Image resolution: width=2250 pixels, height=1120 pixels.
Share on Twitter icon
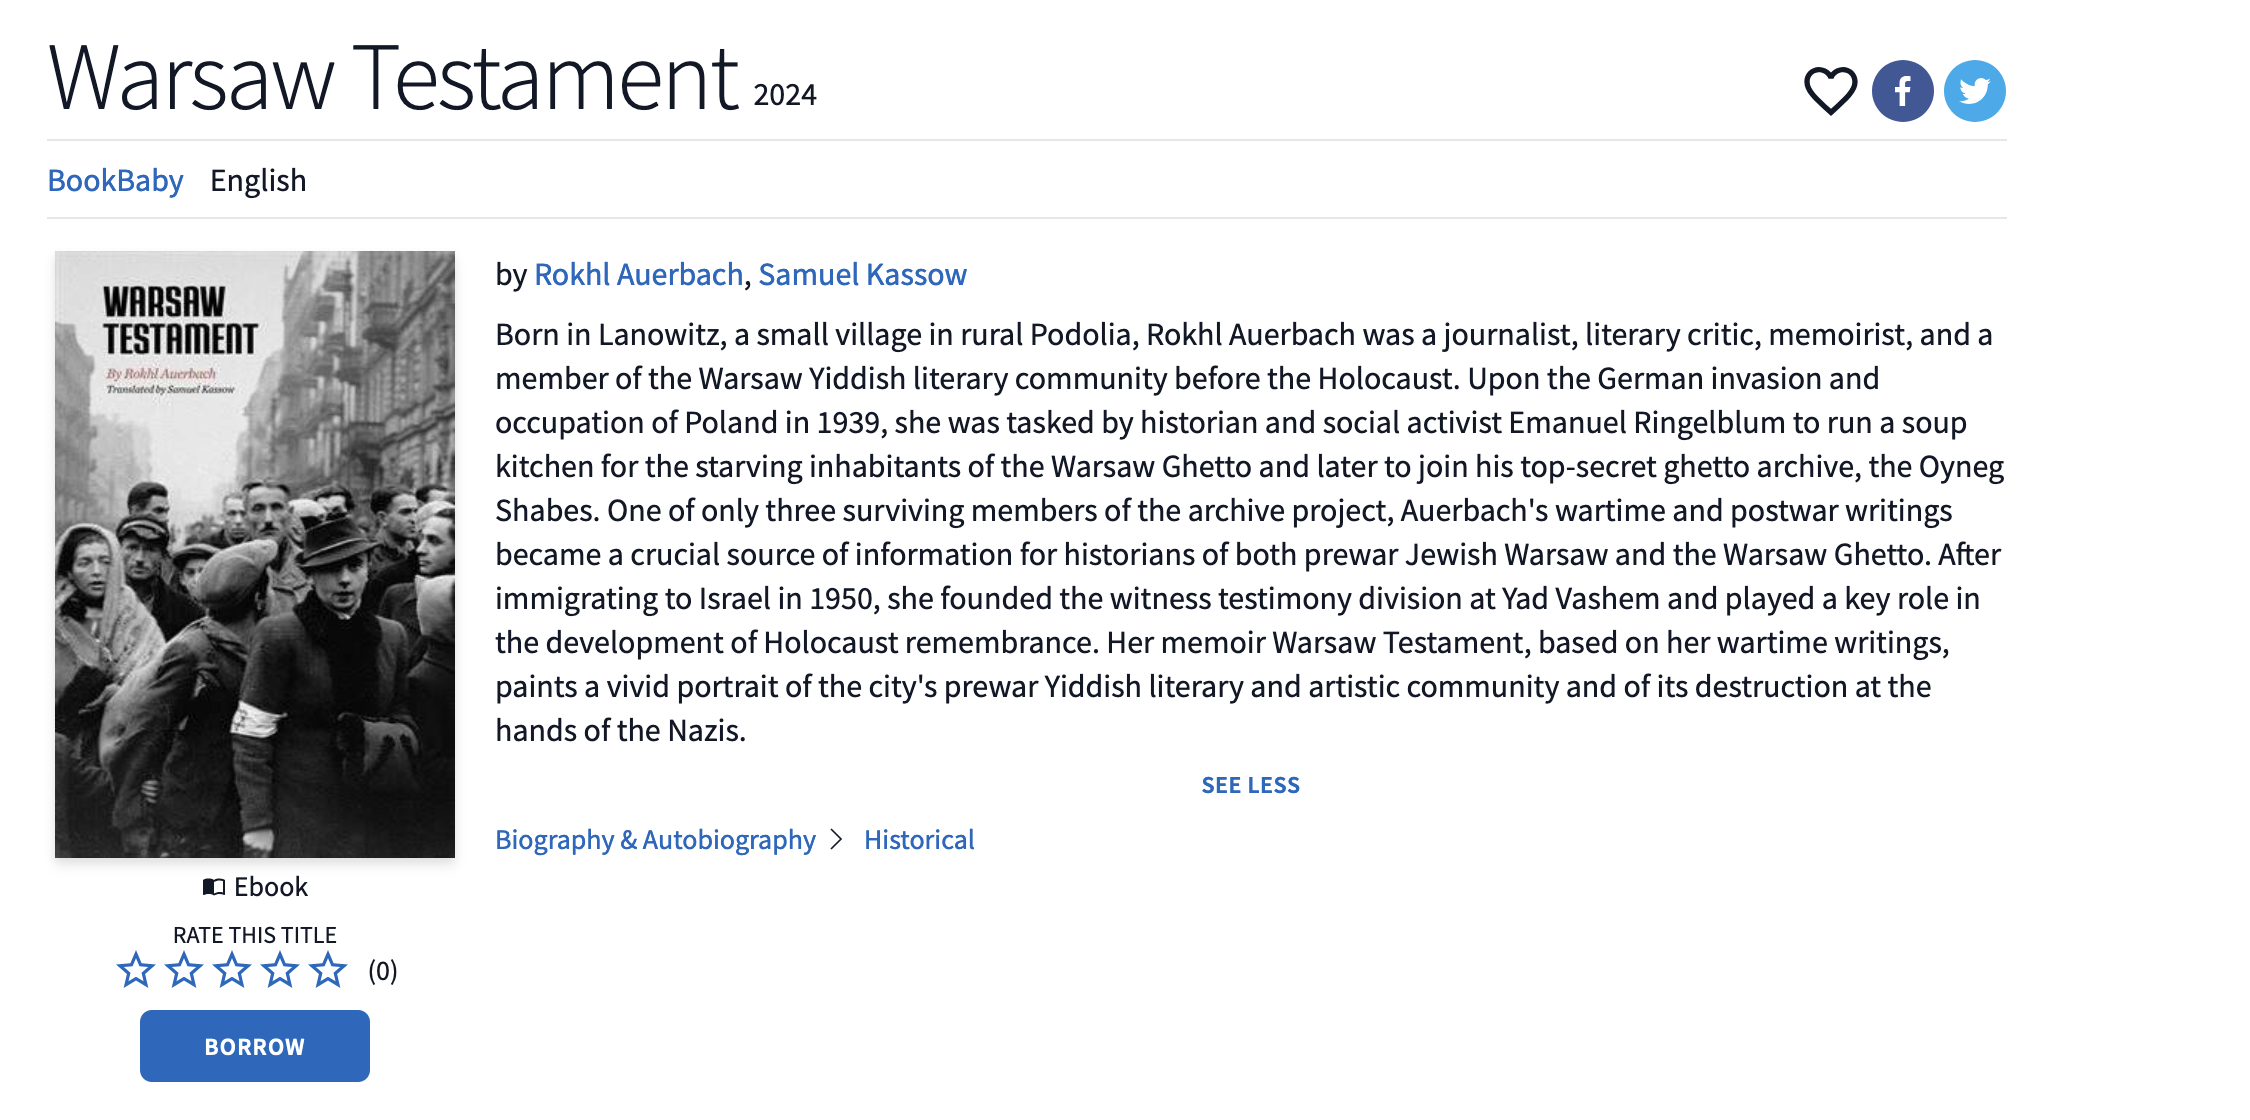[1974, 91]
